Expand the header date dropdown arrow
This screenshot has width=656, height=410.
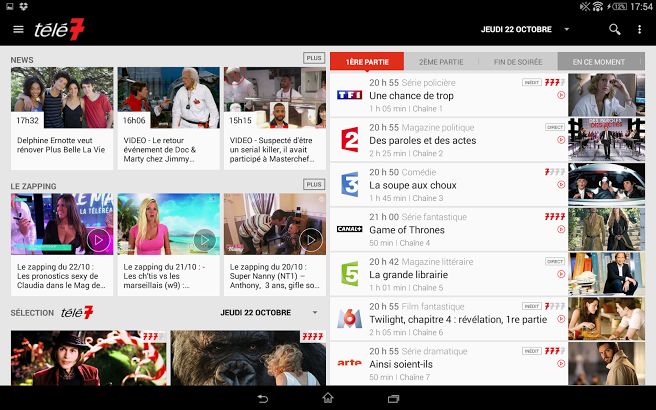point(566,29)
